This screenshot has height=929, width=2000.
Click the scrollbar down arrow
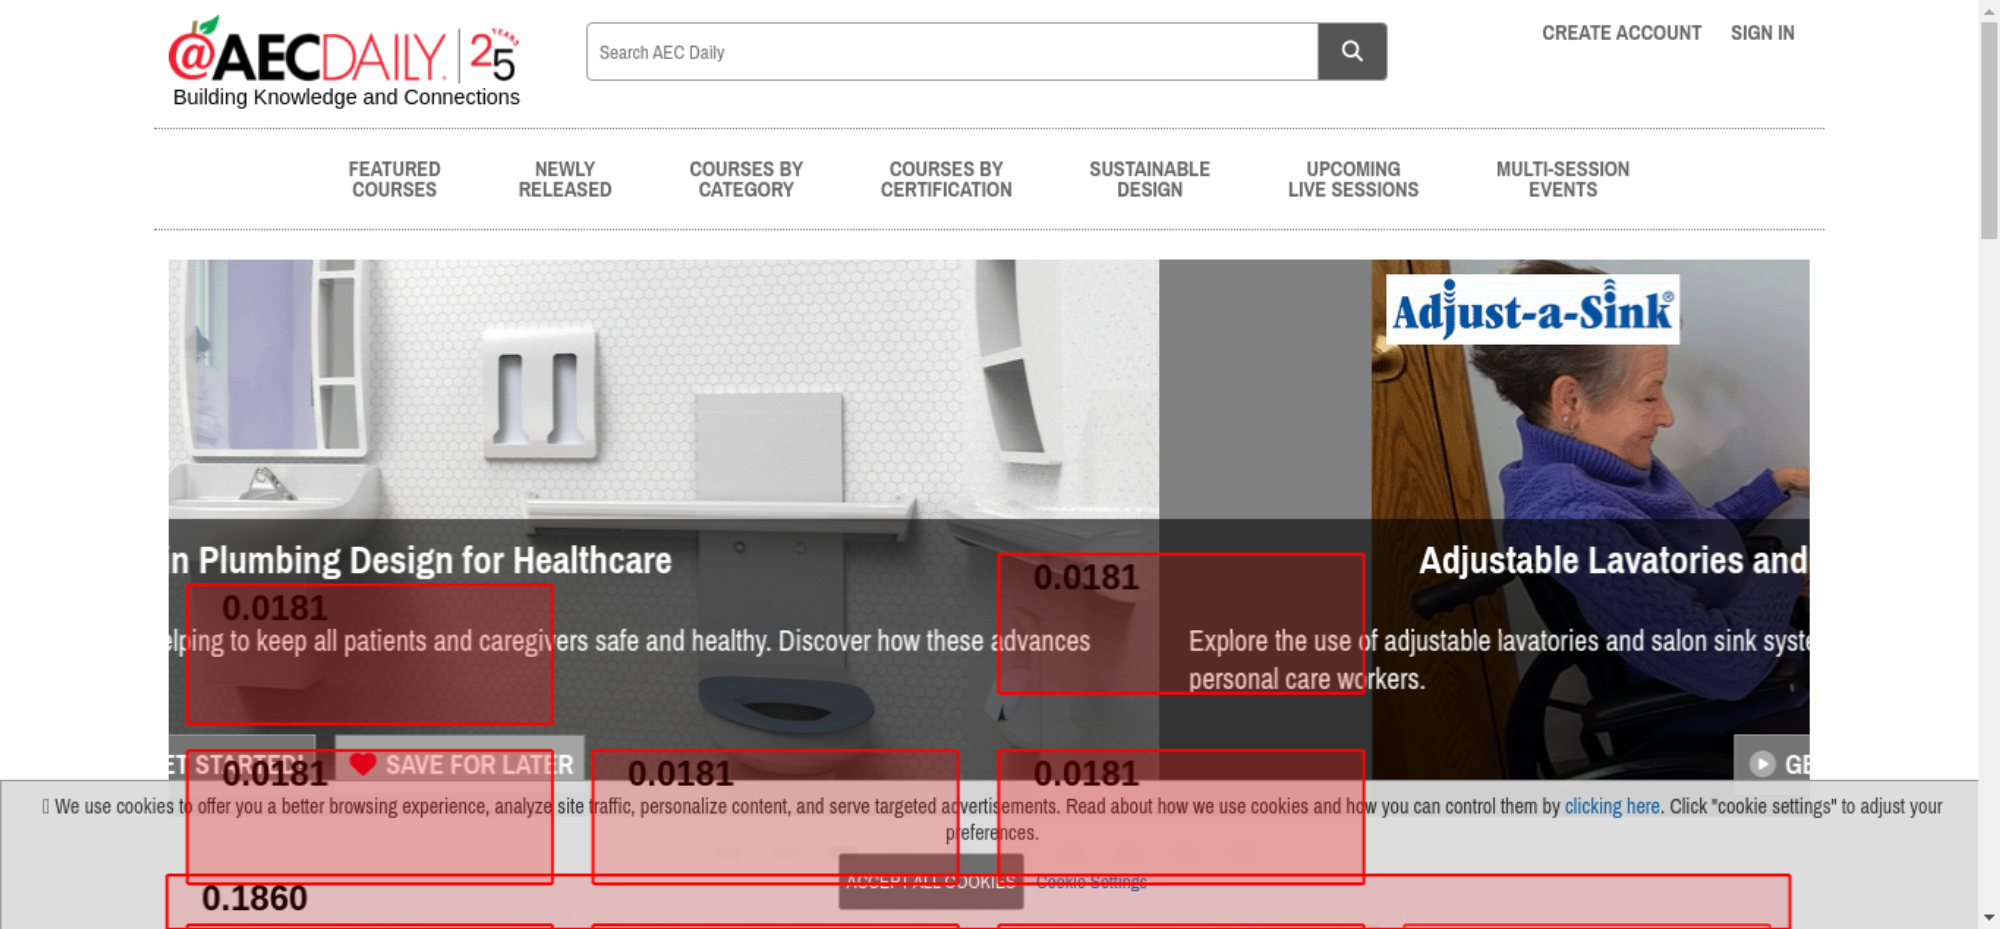point(1988,917)
